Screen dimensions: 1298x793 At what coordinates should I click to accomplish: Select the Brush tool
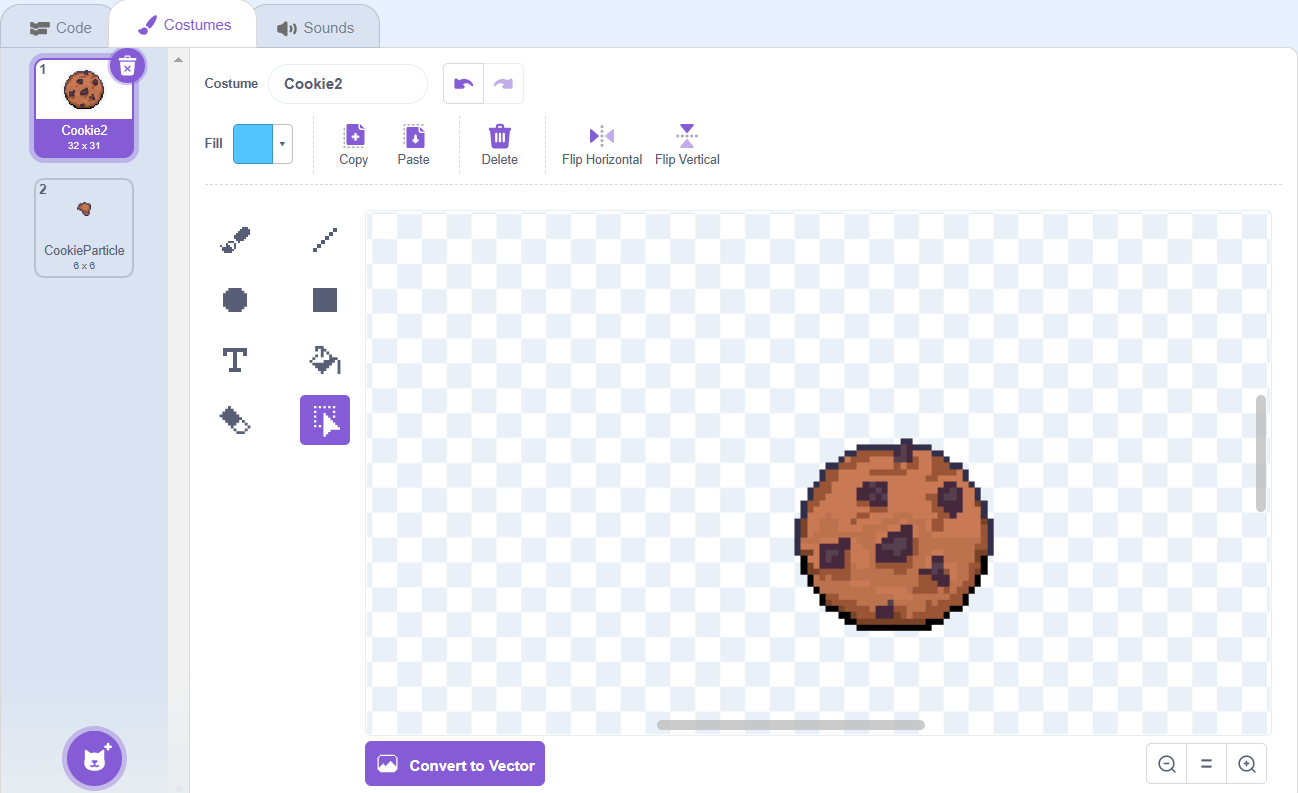235,240
